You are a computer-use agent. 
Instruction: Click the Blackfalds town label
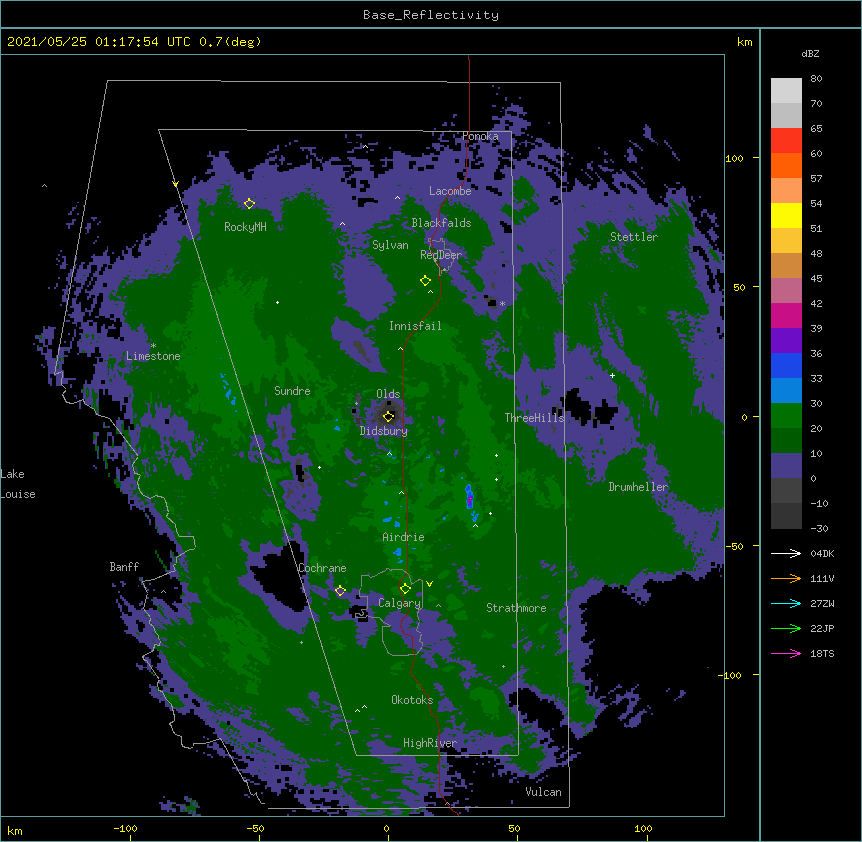(441, 223)
